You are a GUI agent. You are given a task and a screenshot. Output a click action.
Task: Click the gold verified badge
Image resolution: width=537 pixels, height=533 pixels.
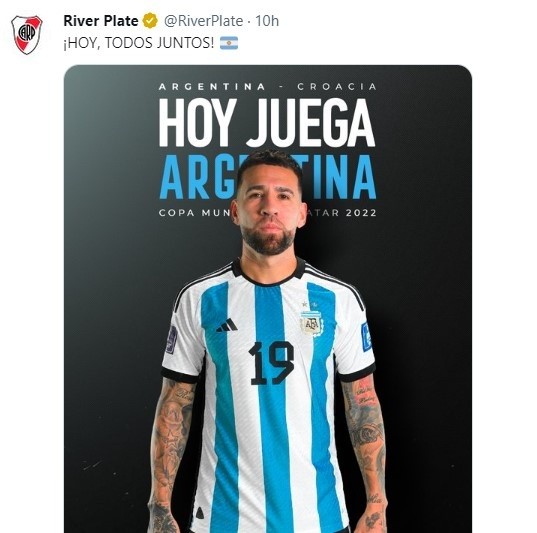tap(150, 21)
